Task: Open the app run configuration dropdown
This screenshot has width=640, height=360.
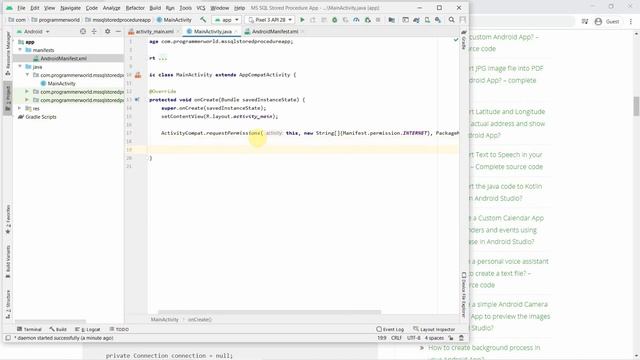Action: (227, 20)
